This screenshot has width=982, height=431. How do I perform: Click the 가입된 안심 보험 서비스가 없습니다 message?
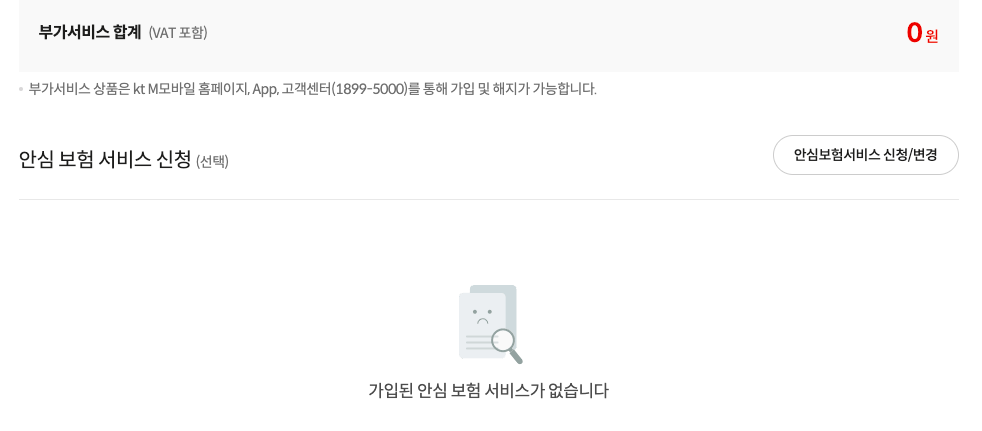(488, 391)
